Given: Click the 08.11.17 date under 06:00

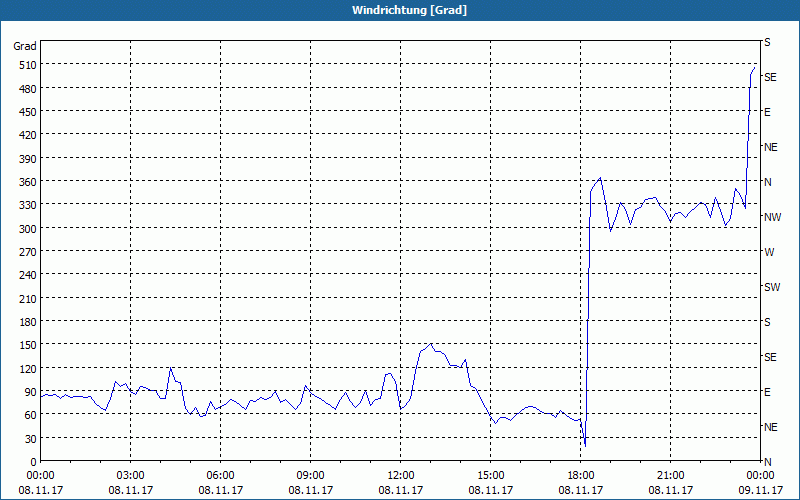Looking at the screenshot, I should 220,491.
